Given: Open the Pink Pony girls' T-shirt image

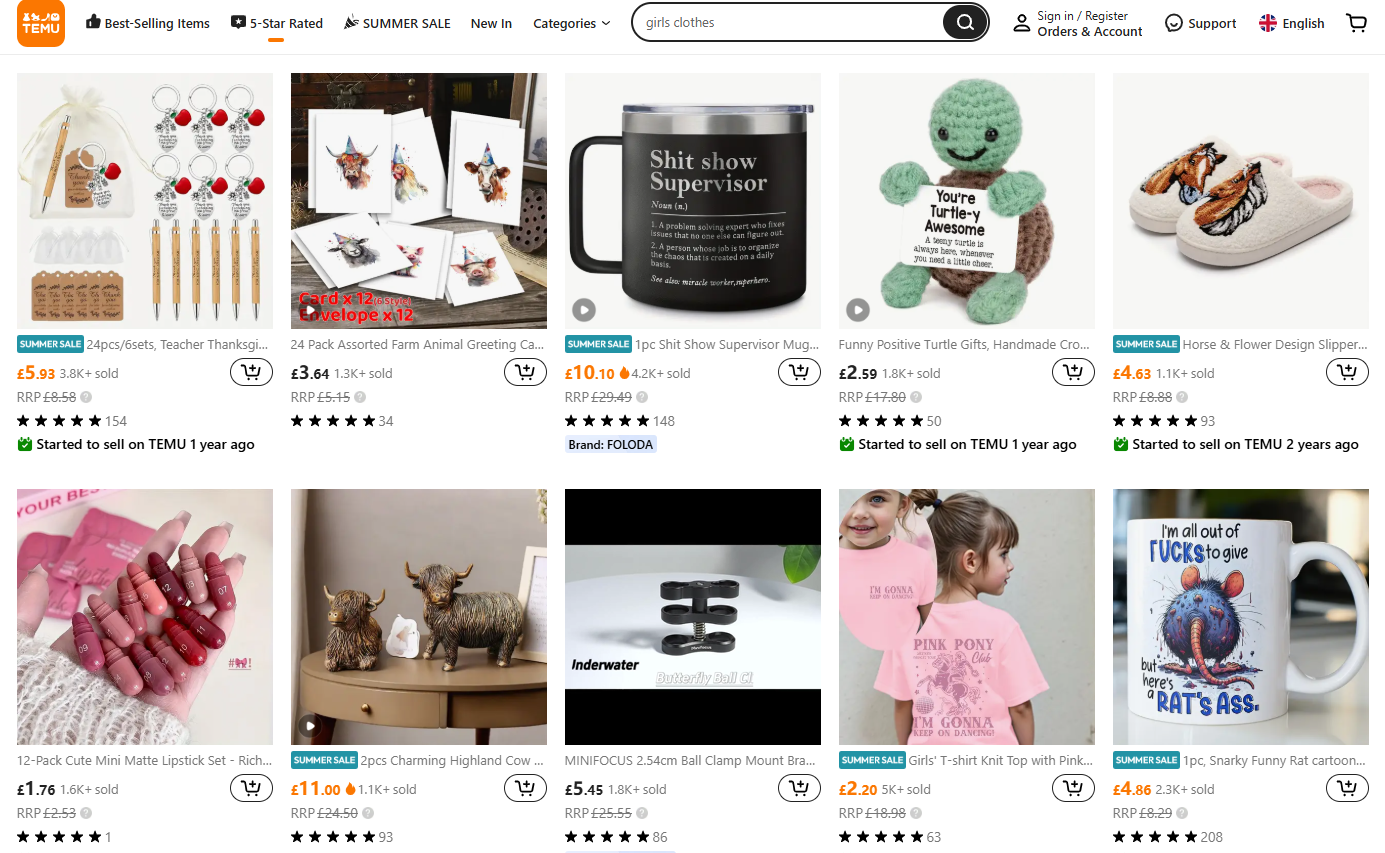Looking at the screenshot, I should (x=967, y=617).
